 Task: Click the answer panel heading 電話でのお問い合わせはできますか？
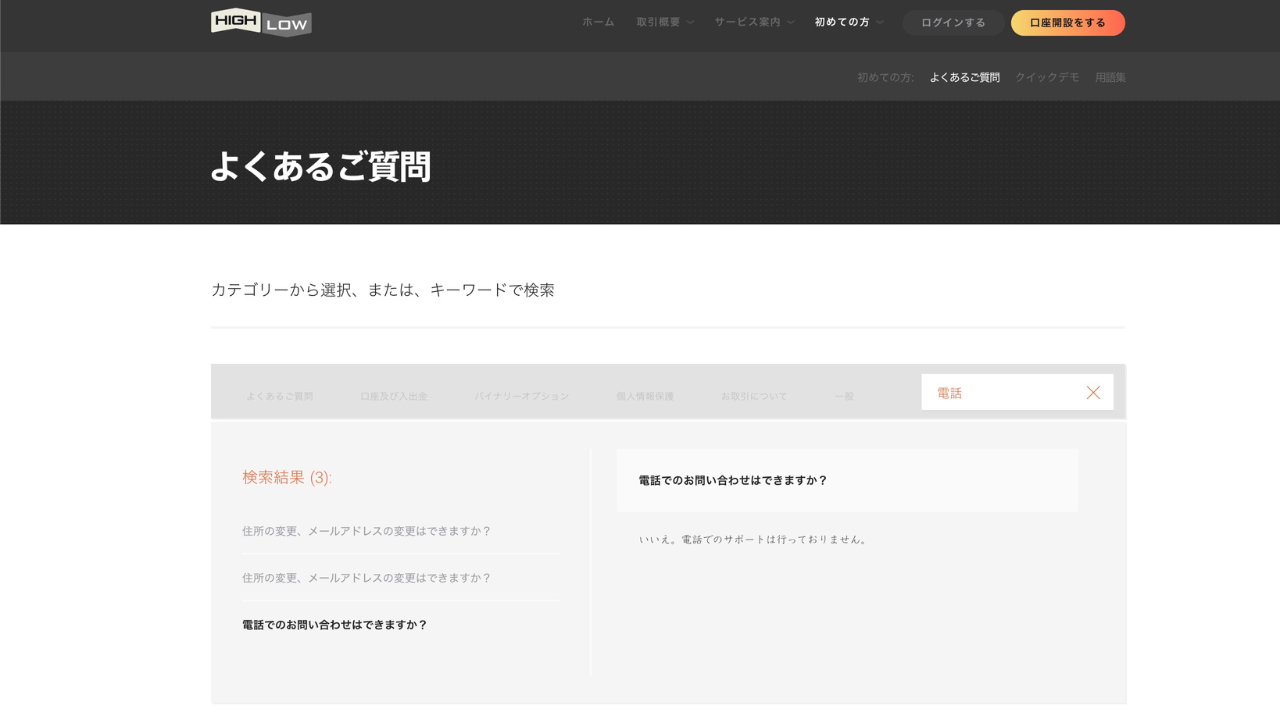(x=733, y=480)
